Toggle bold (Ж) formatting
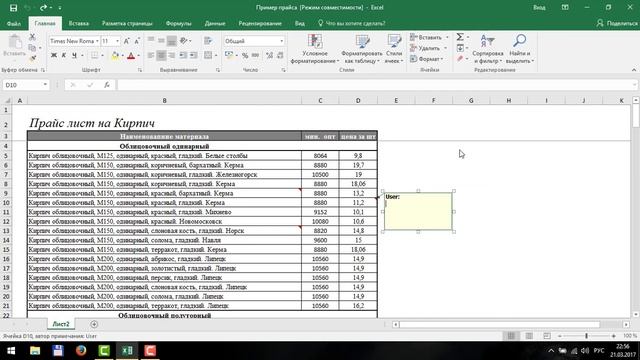The height and width of the screenshot is (360, 640). 54,55
